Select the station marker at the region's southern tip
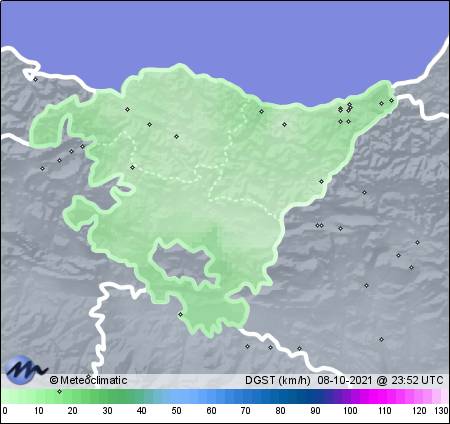This screenshot has height=424, width=450. (x=180, y=314)
